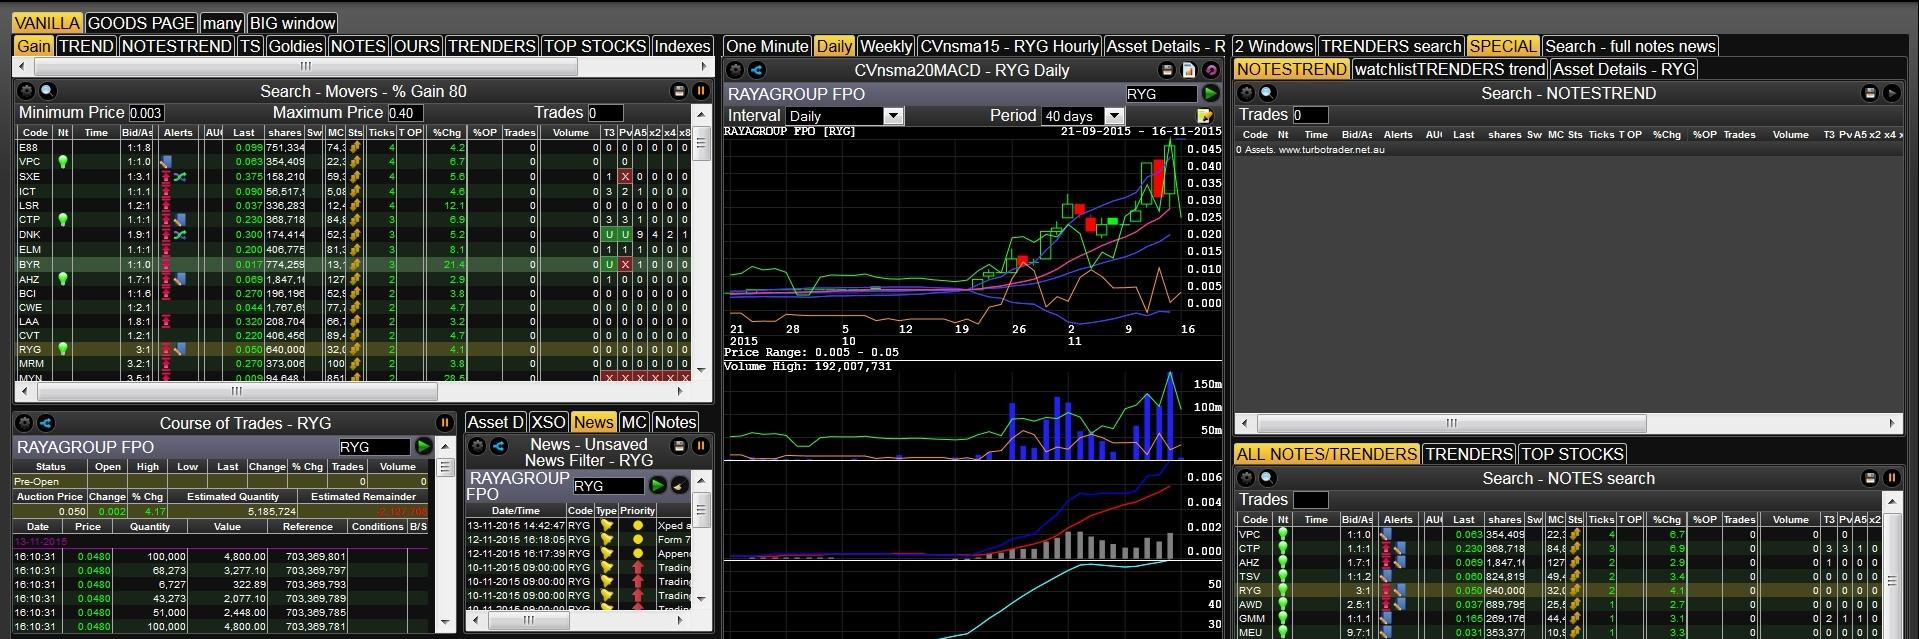This screenshot has height=639, width=1919.
Task: Open settings gear in Course of Trades panel
Action: (26, 423)
